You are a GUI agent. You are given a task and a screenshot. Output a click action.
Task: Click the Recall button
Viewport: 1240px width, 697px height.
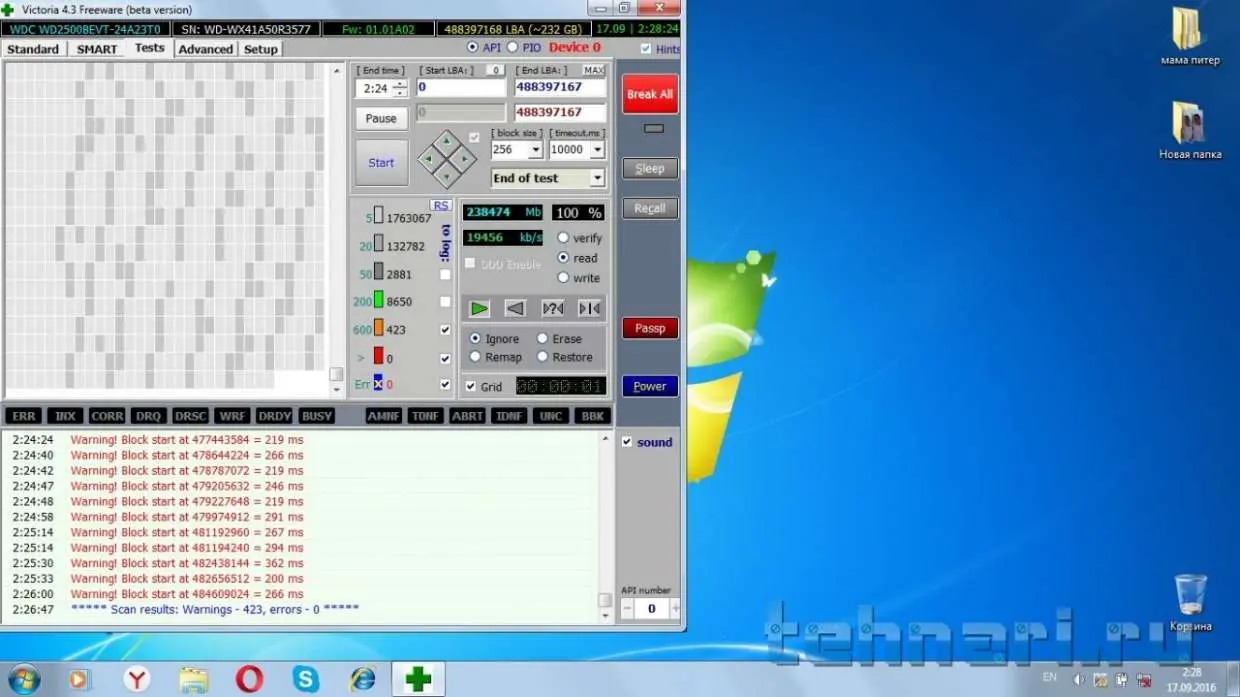pos(650,208)
